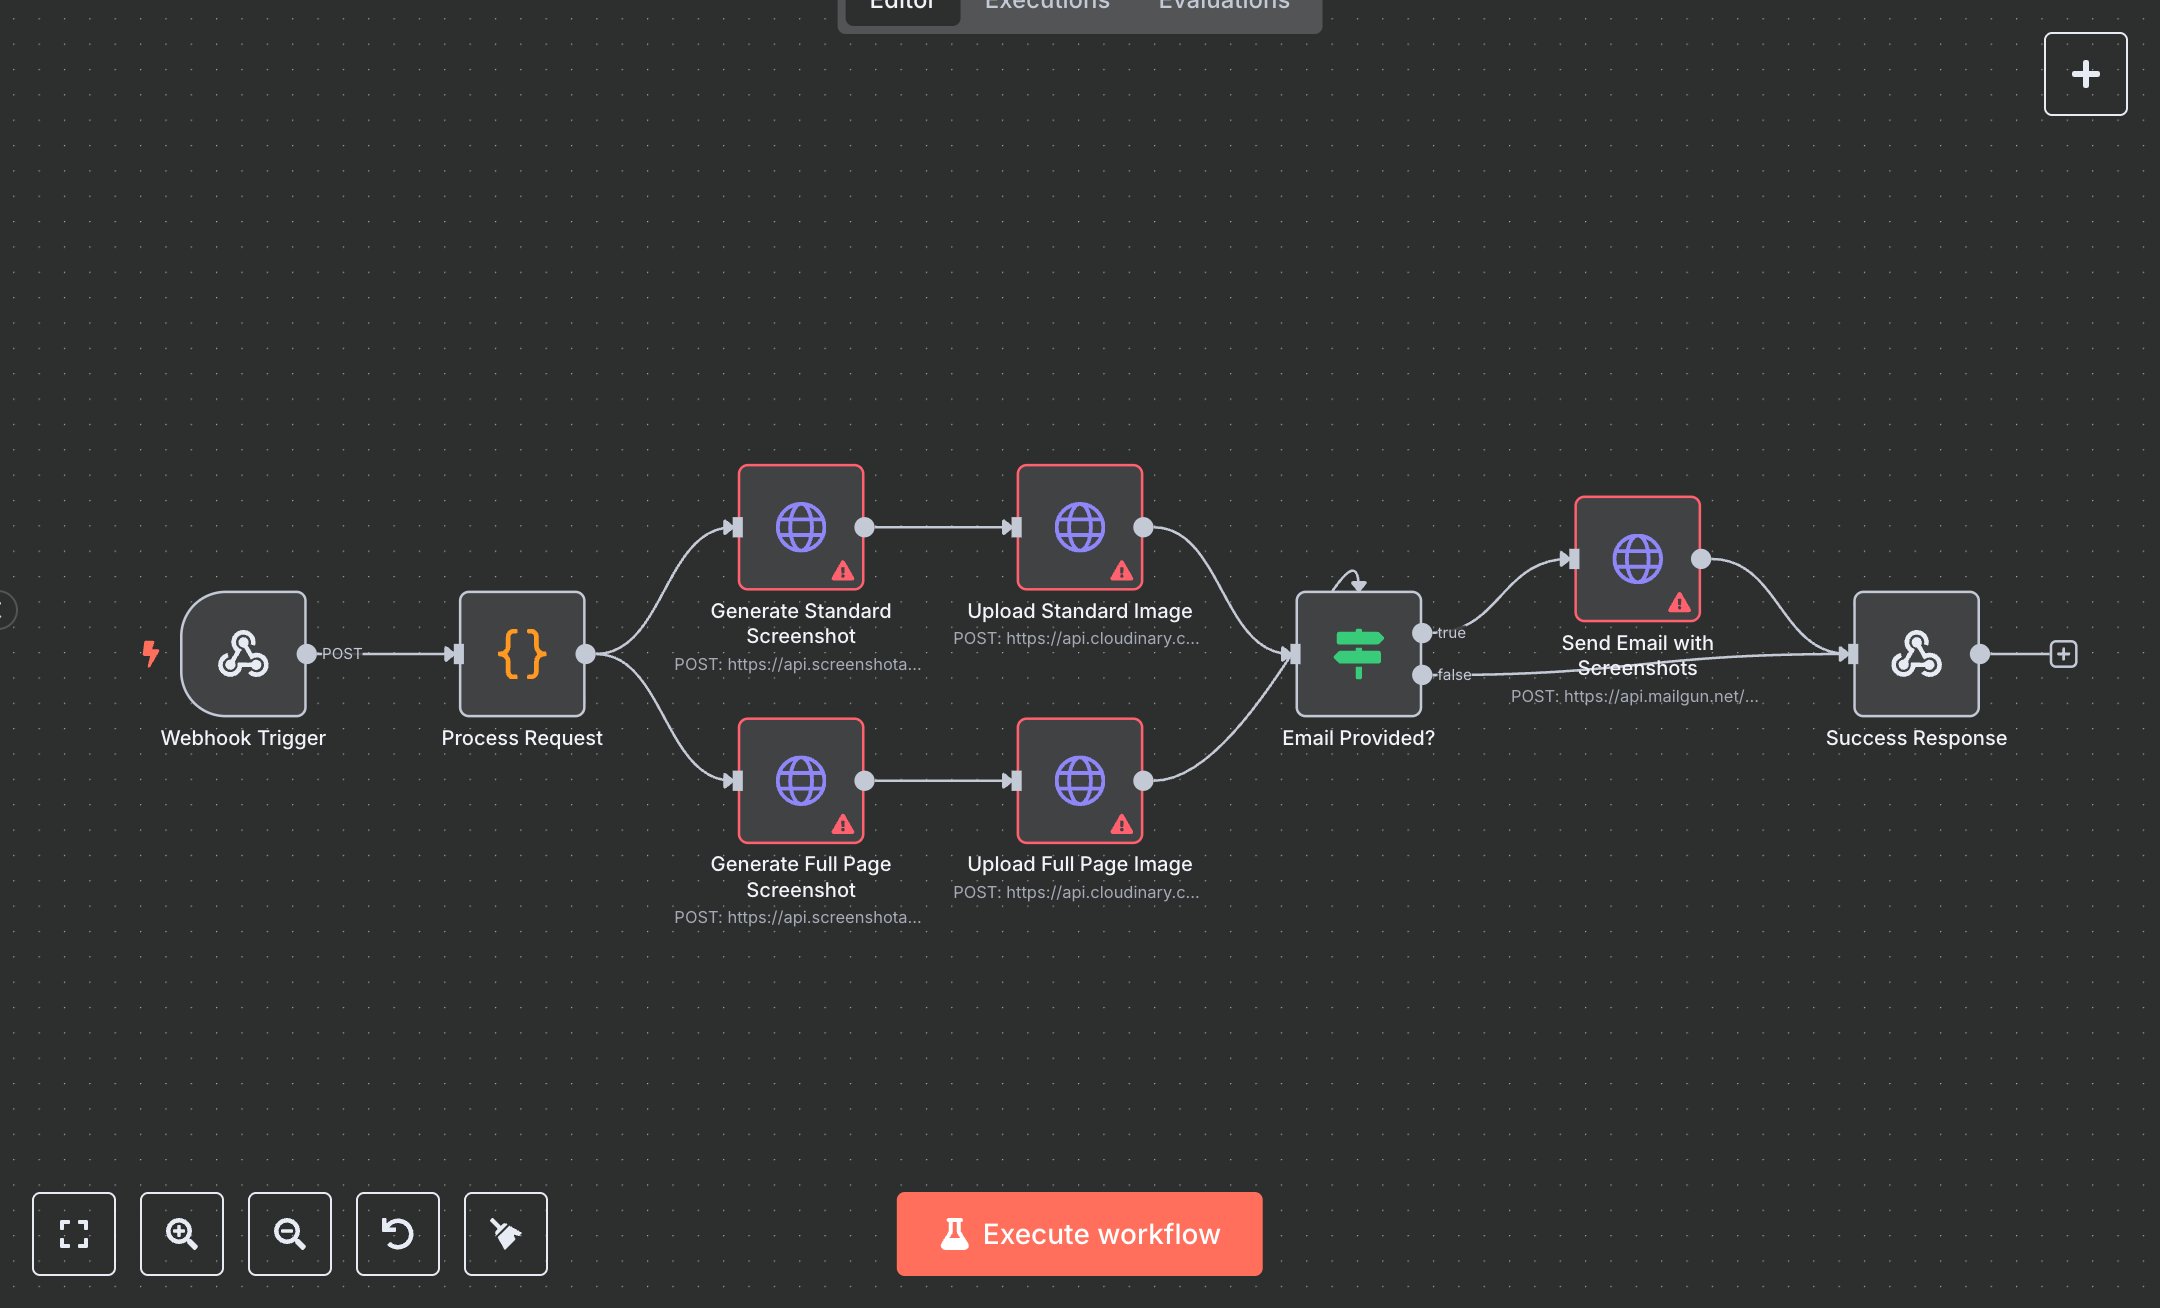The height and width of the screenshot is (1308, 2160).
Task: Zoom out of the canvas
Action: (289, 1234)
